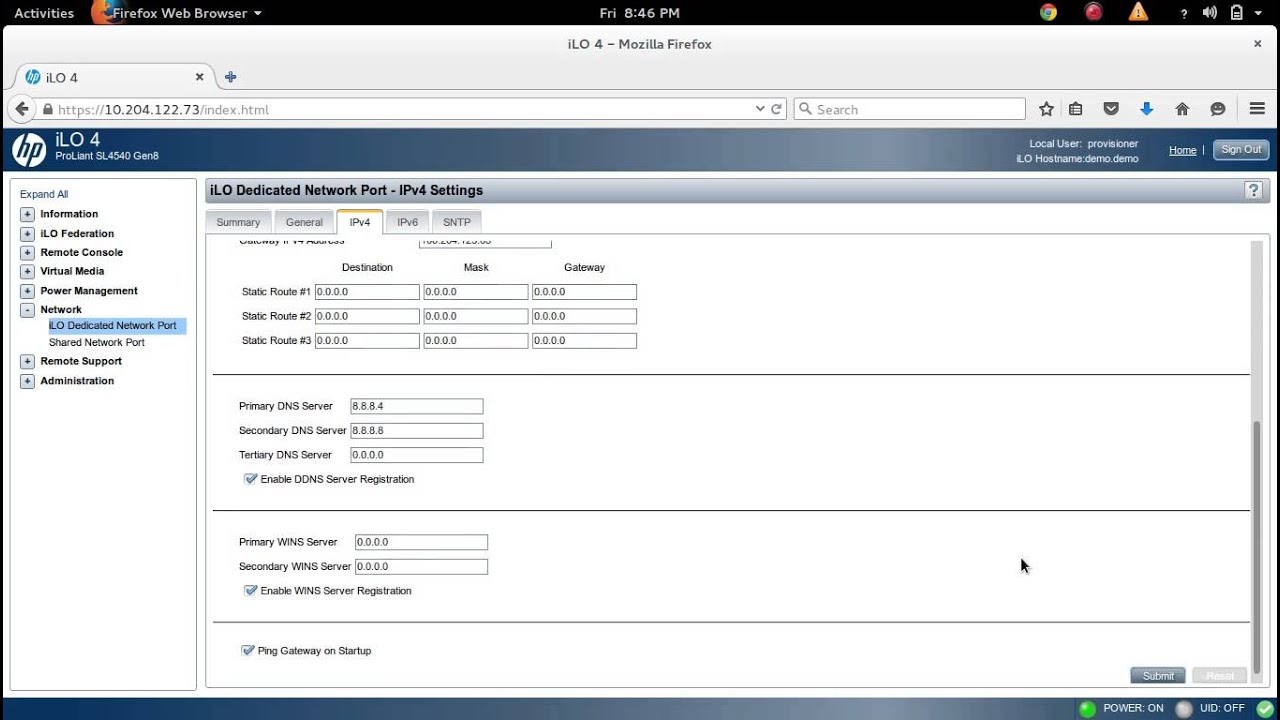This screenshot has width=1280, height=720.
Task: Click the HP logo in header
Action: [29, 150]
